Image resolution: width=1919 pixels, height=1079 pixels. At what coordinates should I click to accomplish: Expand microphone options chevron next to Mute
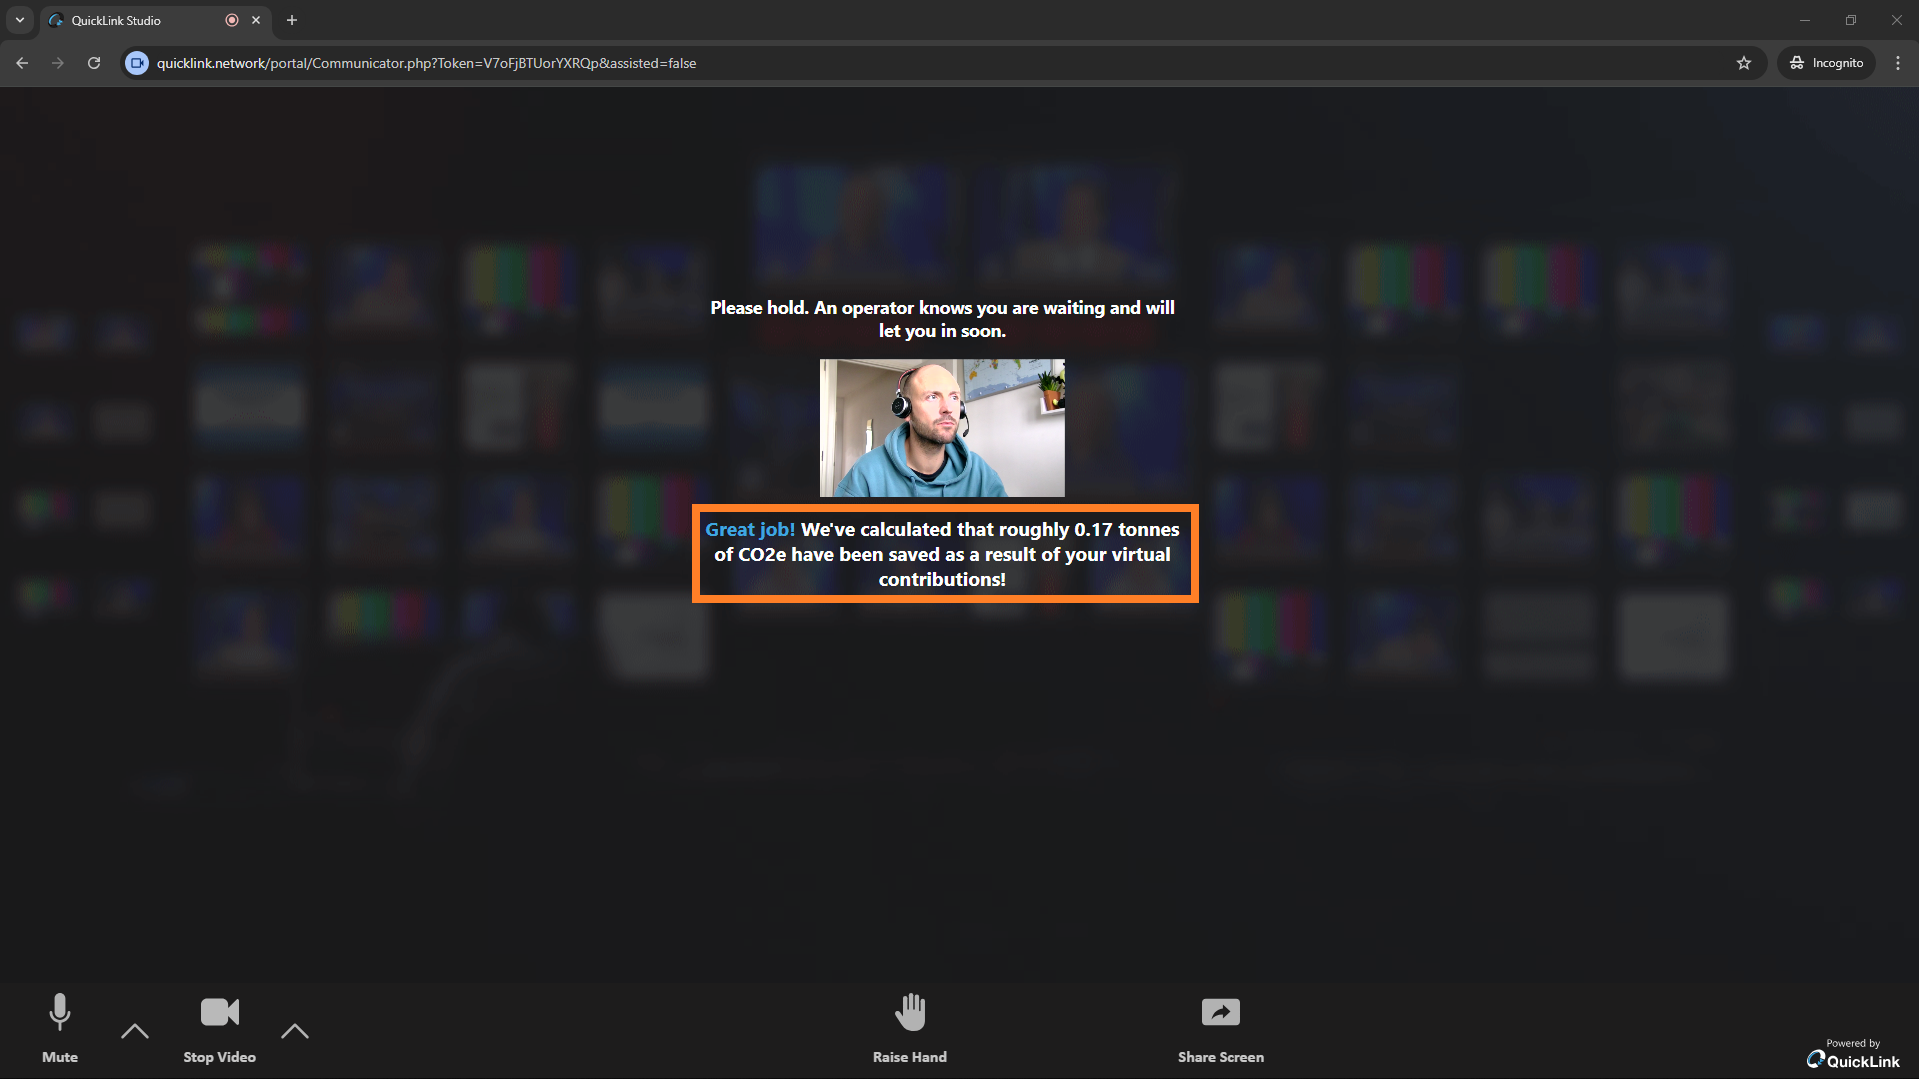pyautogui.click(x=135, y=1030)
